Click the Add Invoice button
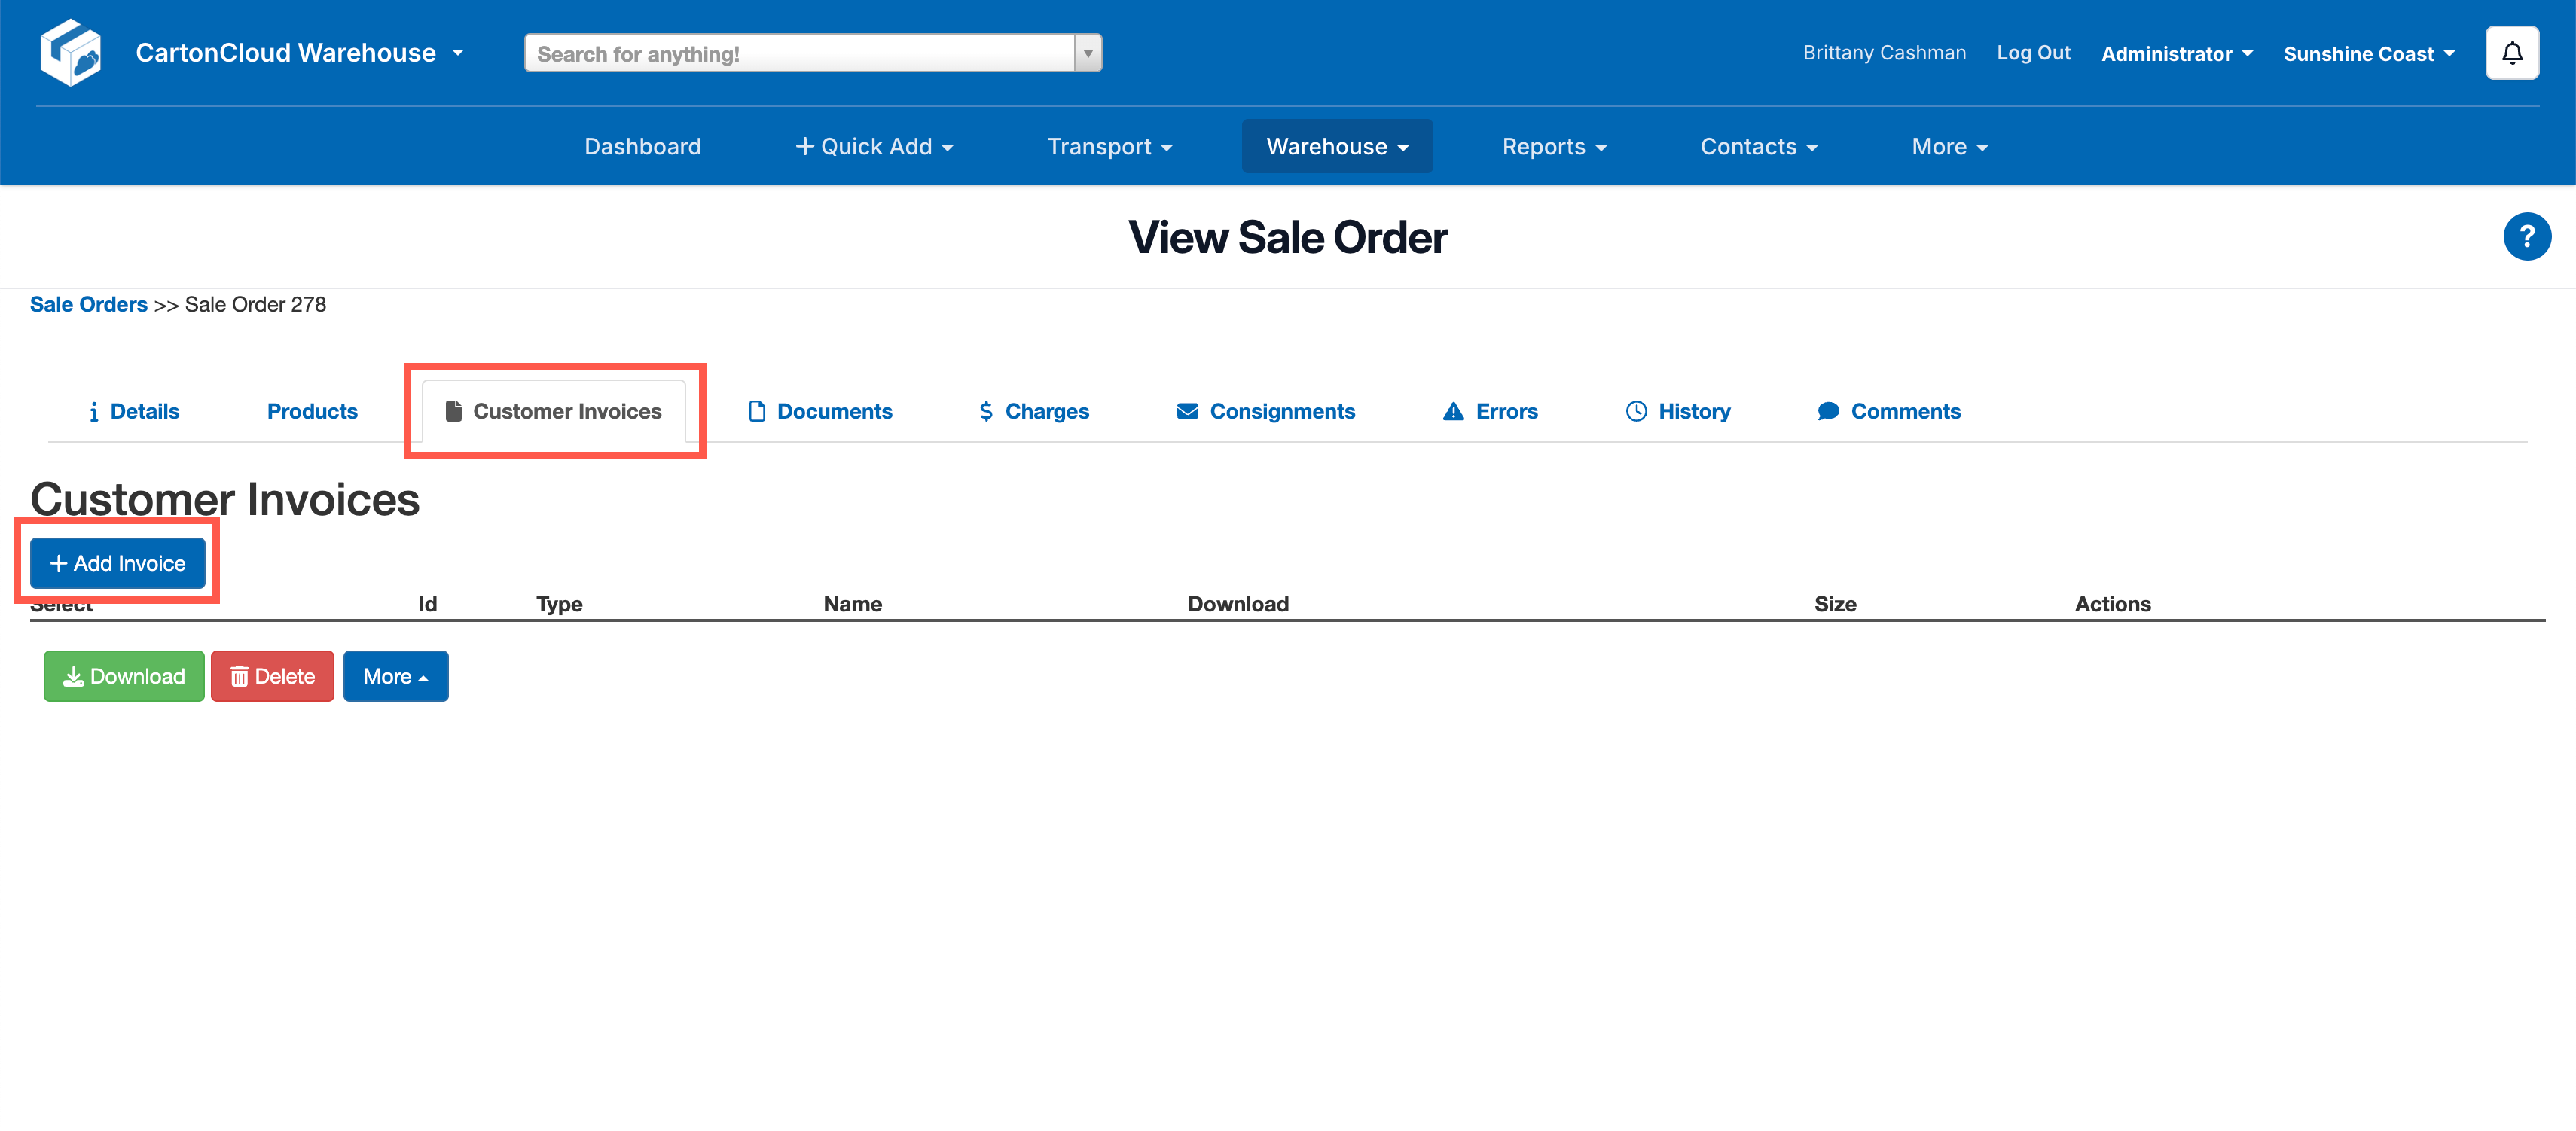 point(118,563)
